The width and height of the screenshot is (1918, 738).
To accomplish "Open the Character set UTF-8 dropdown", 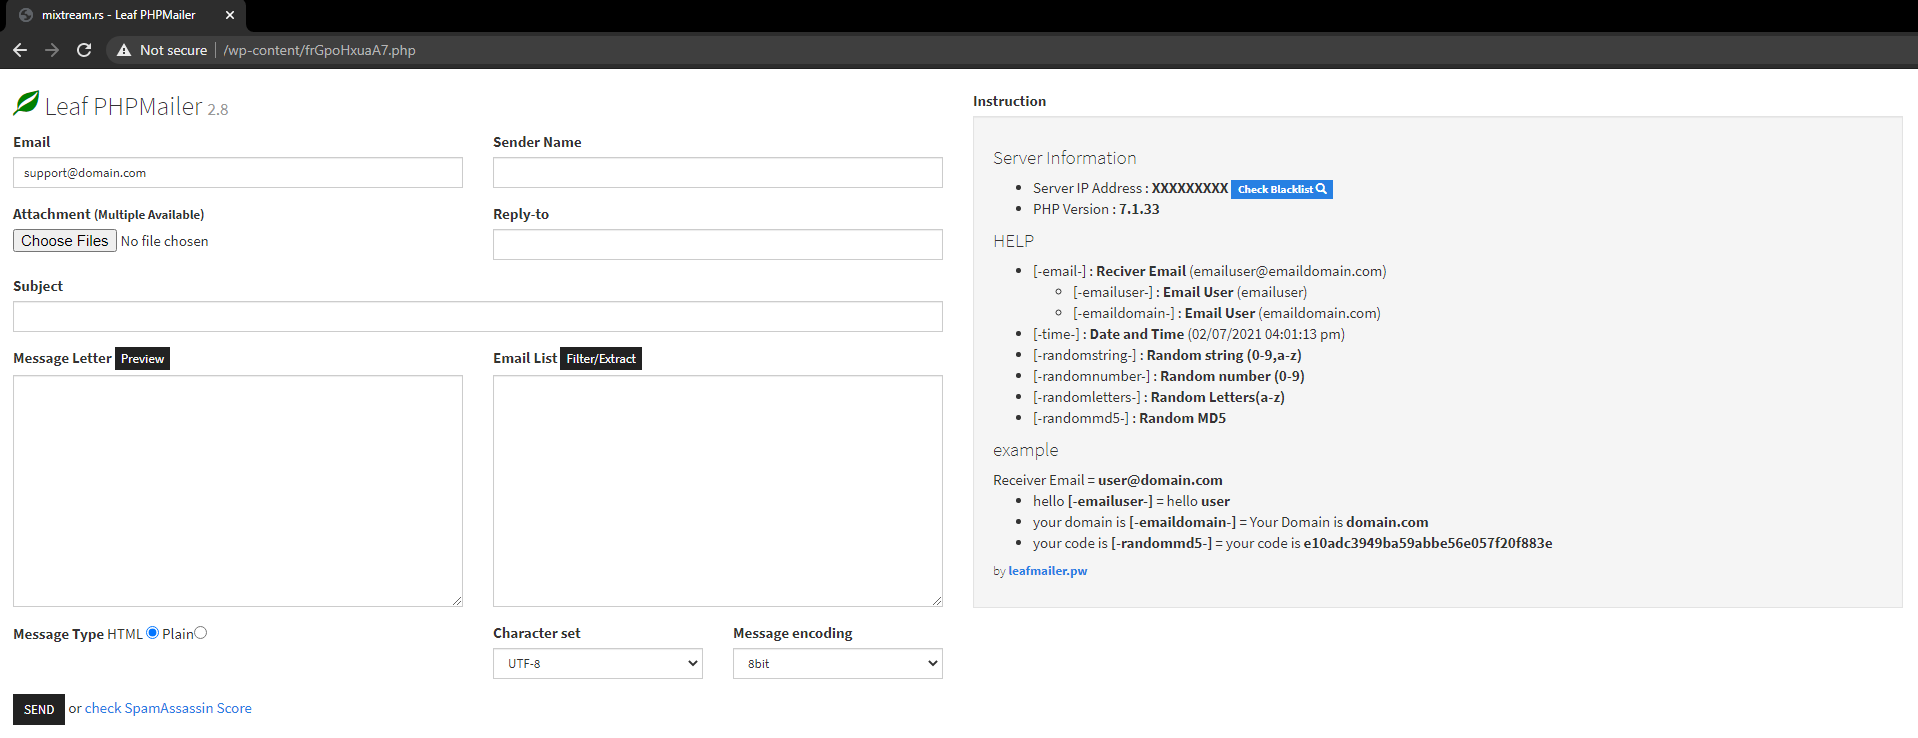I will (x=598, y=663).
